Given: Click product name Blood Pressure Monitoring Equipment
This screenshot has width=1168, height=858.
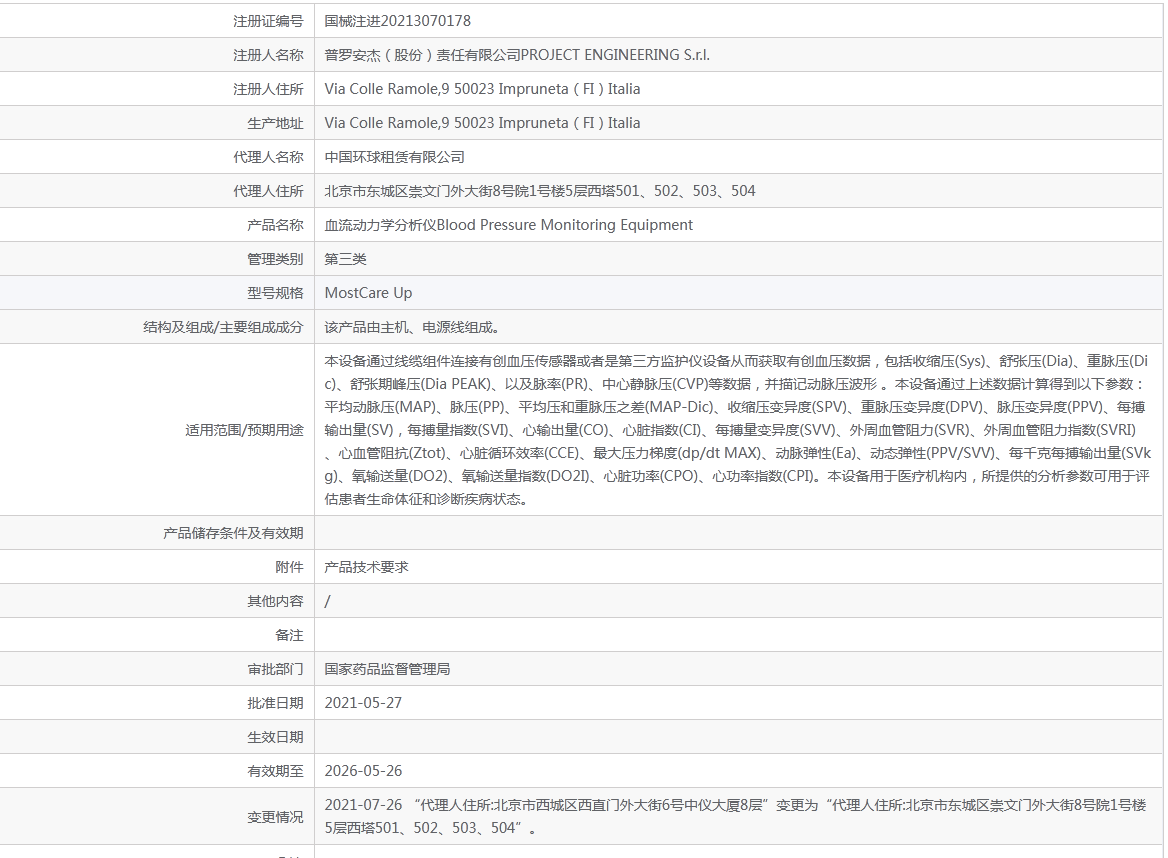Looking at the screenshot, I should (x=508, y=225).
